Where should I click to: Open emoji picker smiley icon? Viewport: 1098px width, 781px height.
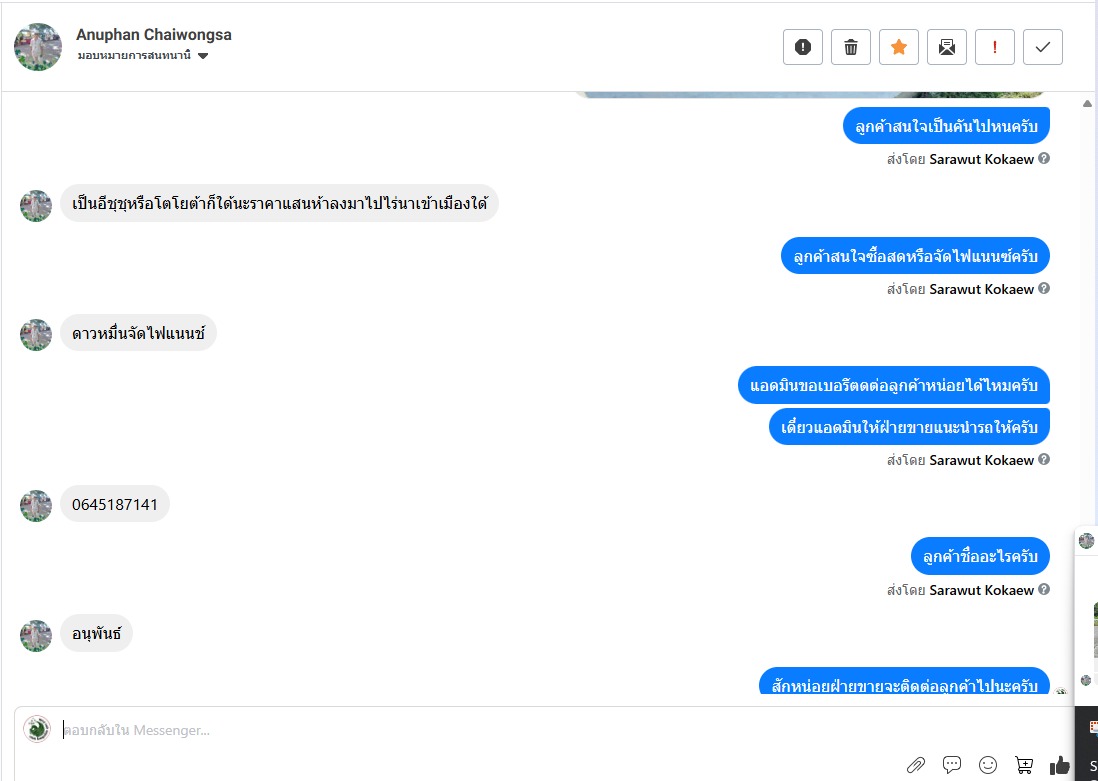(x=988, y=764)
